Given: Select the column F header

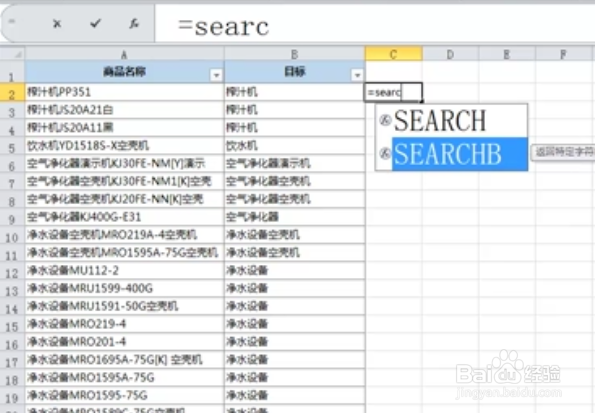Looking at the screenshot, I should click(563, 55).
